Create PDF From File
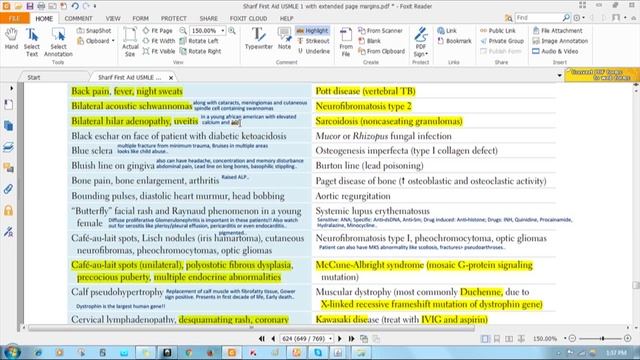 346,42
